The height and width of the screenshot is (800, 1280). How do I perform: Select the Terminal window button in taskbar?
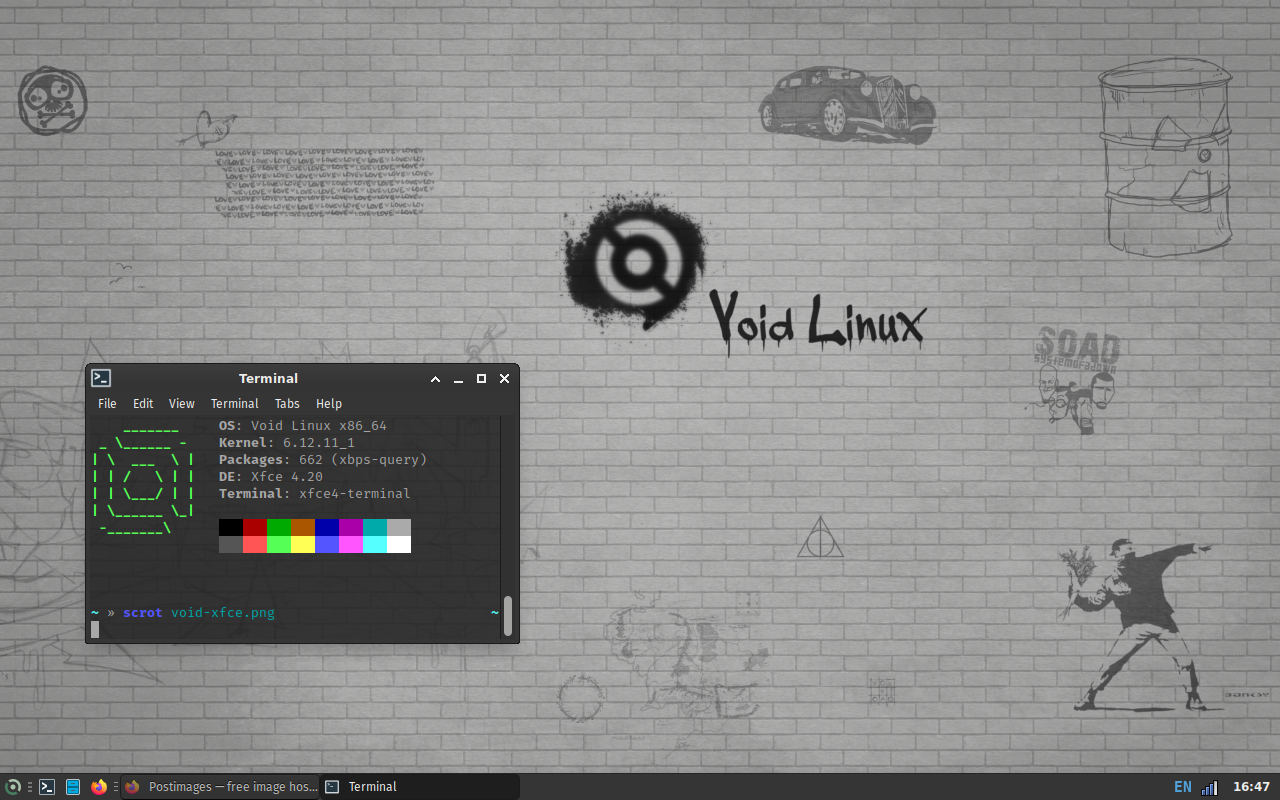pyautogui.click(x=420, y=787)
